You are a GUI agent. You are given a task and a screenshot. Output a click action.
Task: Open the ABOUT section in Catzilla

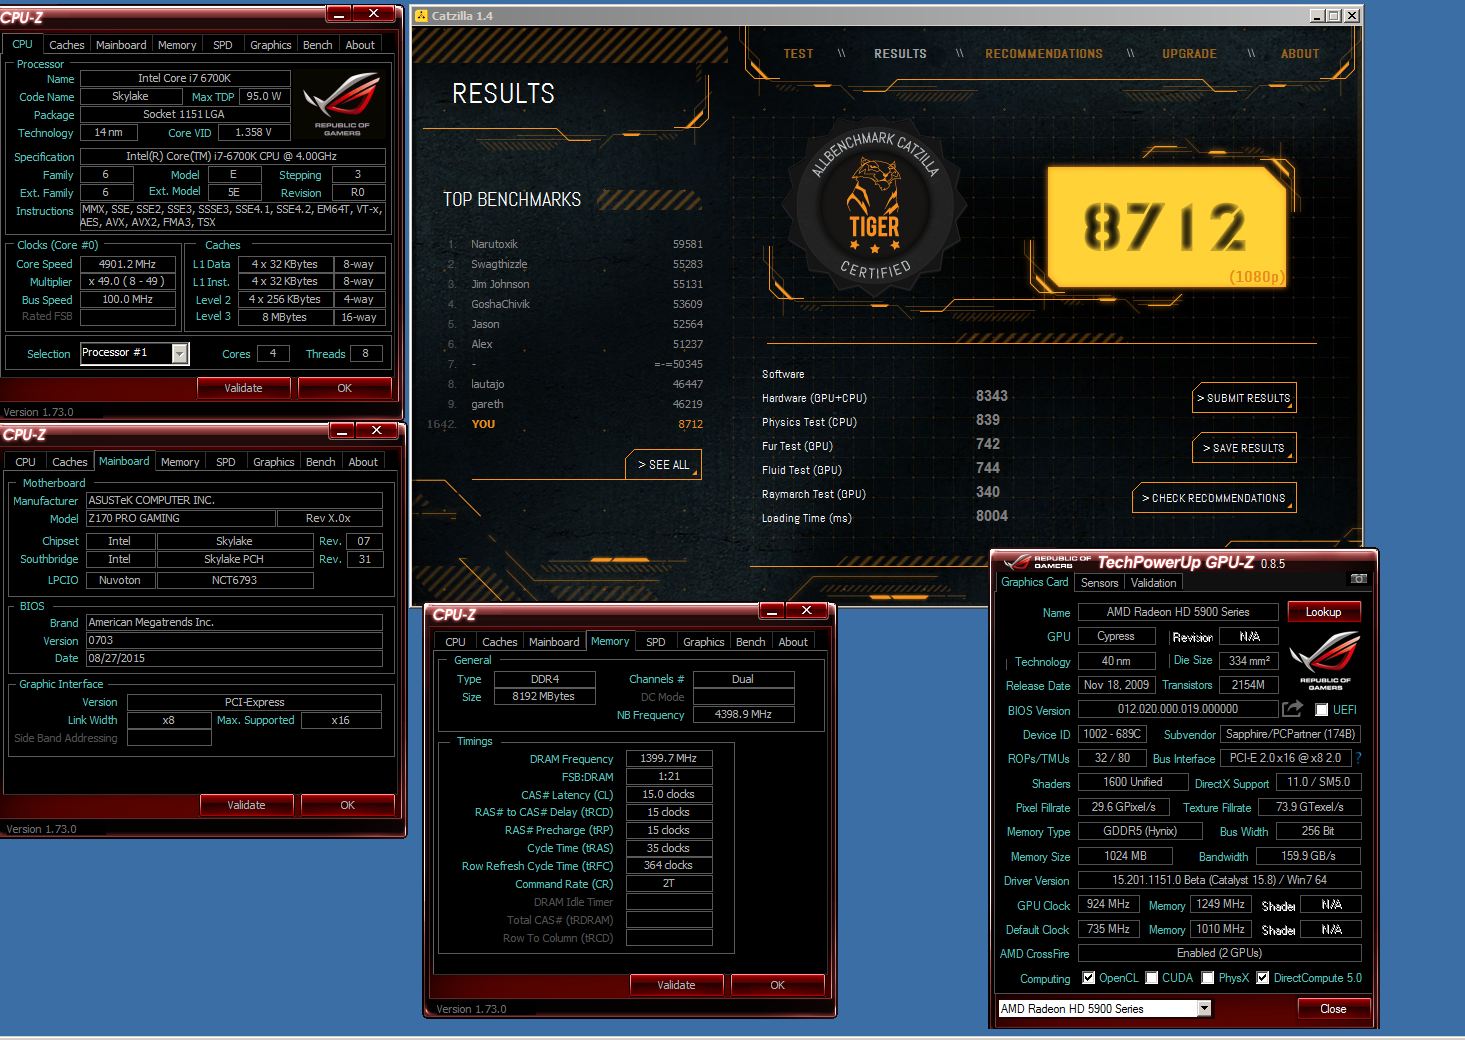pos(1300,54)
